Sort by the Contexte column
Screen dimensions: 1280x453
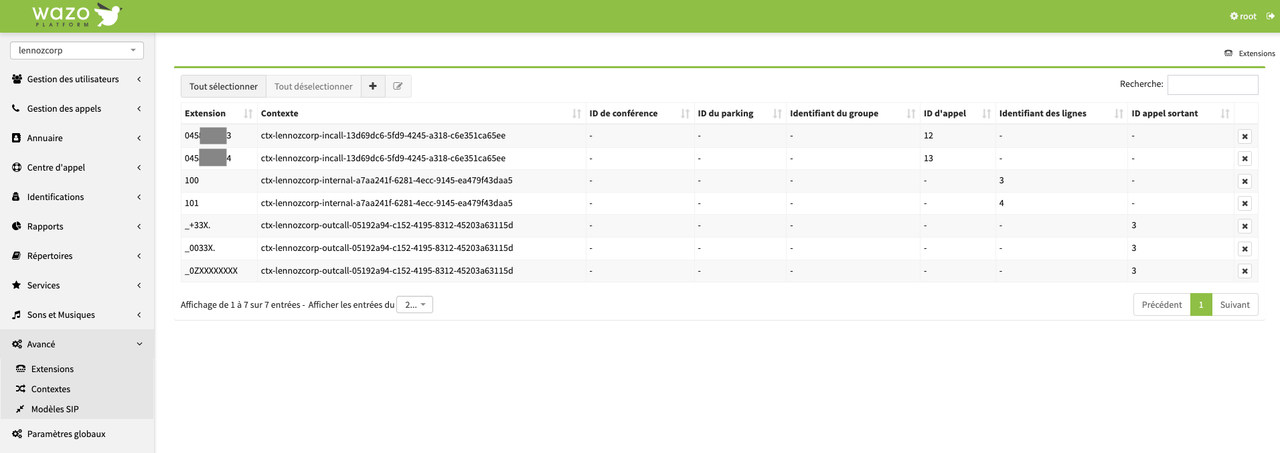(x=421, y=114)
